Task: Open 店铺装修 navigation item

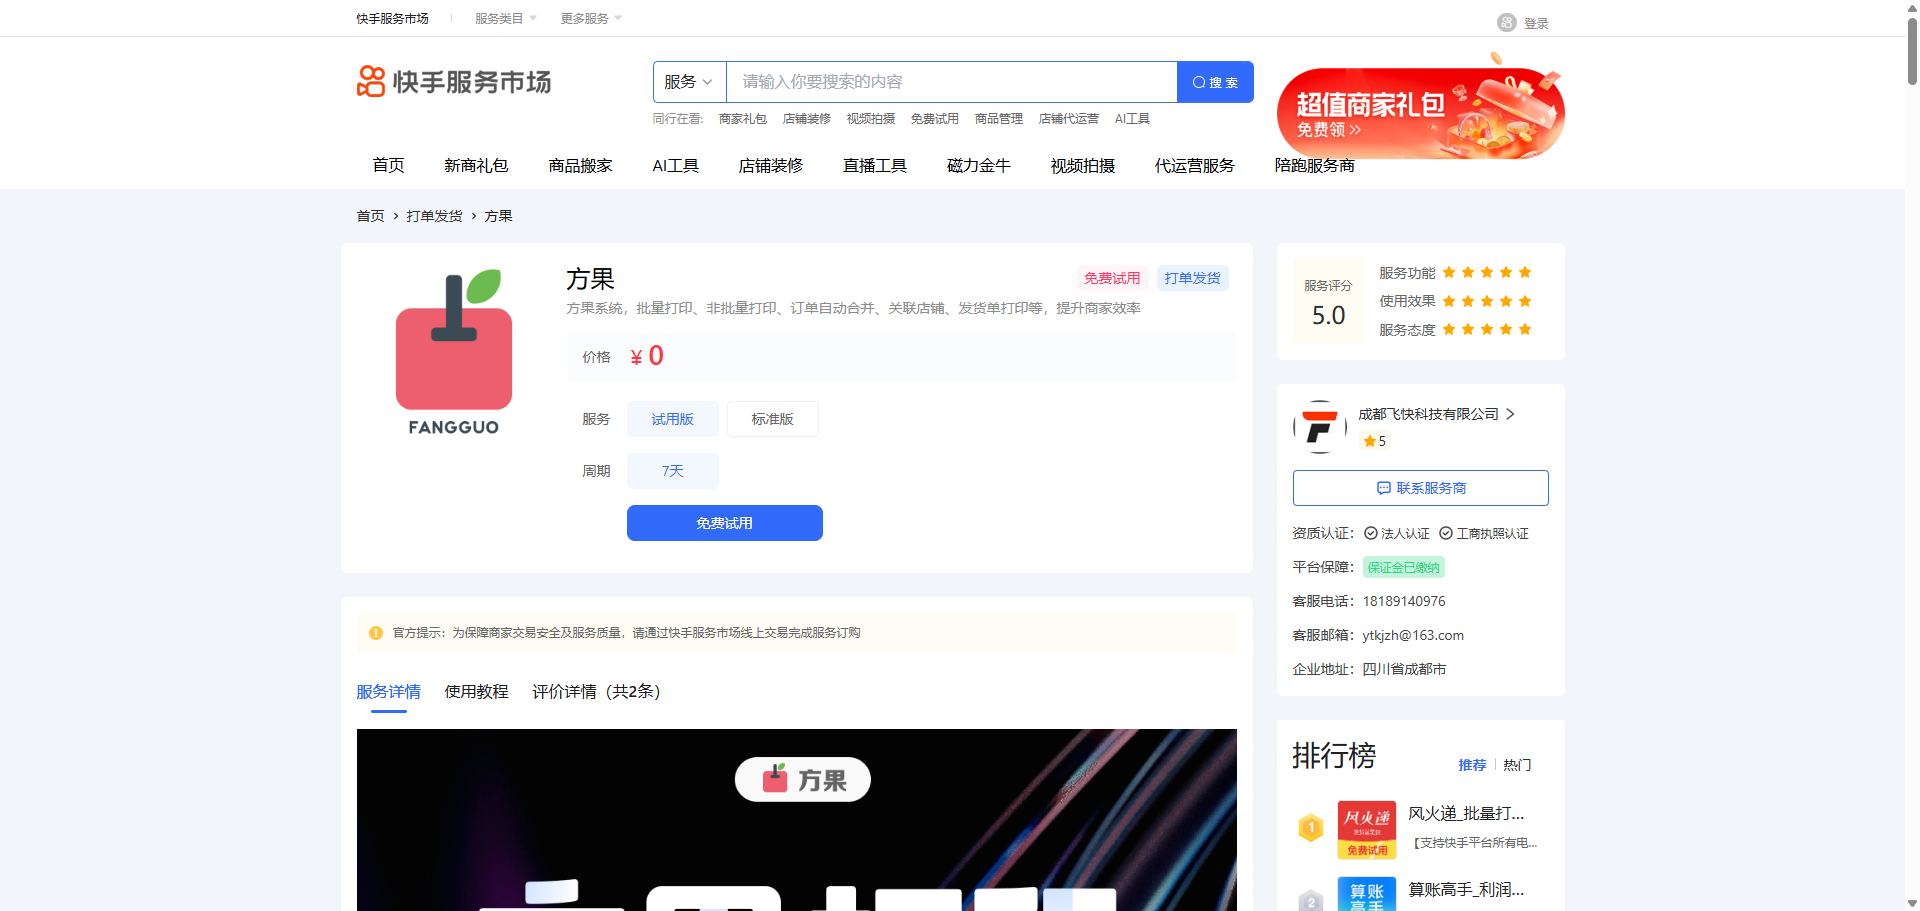Action: point(771,166)
